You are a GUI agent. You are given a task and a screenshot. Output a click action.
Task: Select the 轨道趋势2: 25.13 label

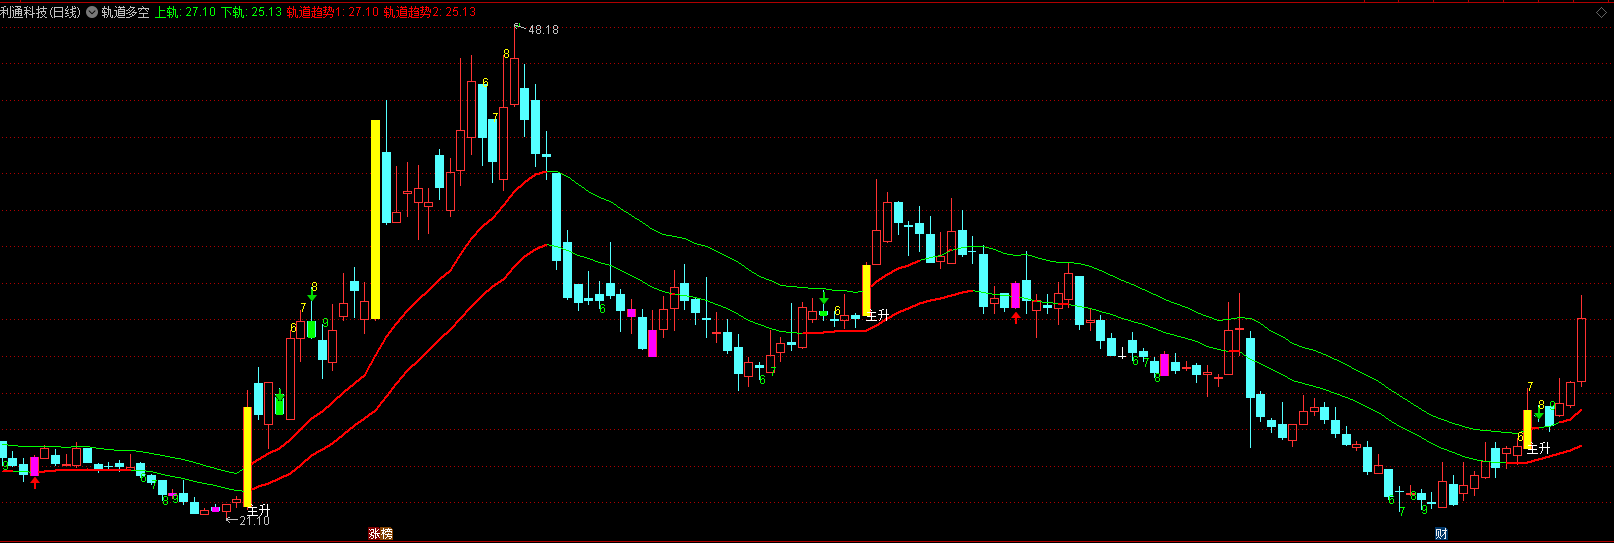click(430, 12)
